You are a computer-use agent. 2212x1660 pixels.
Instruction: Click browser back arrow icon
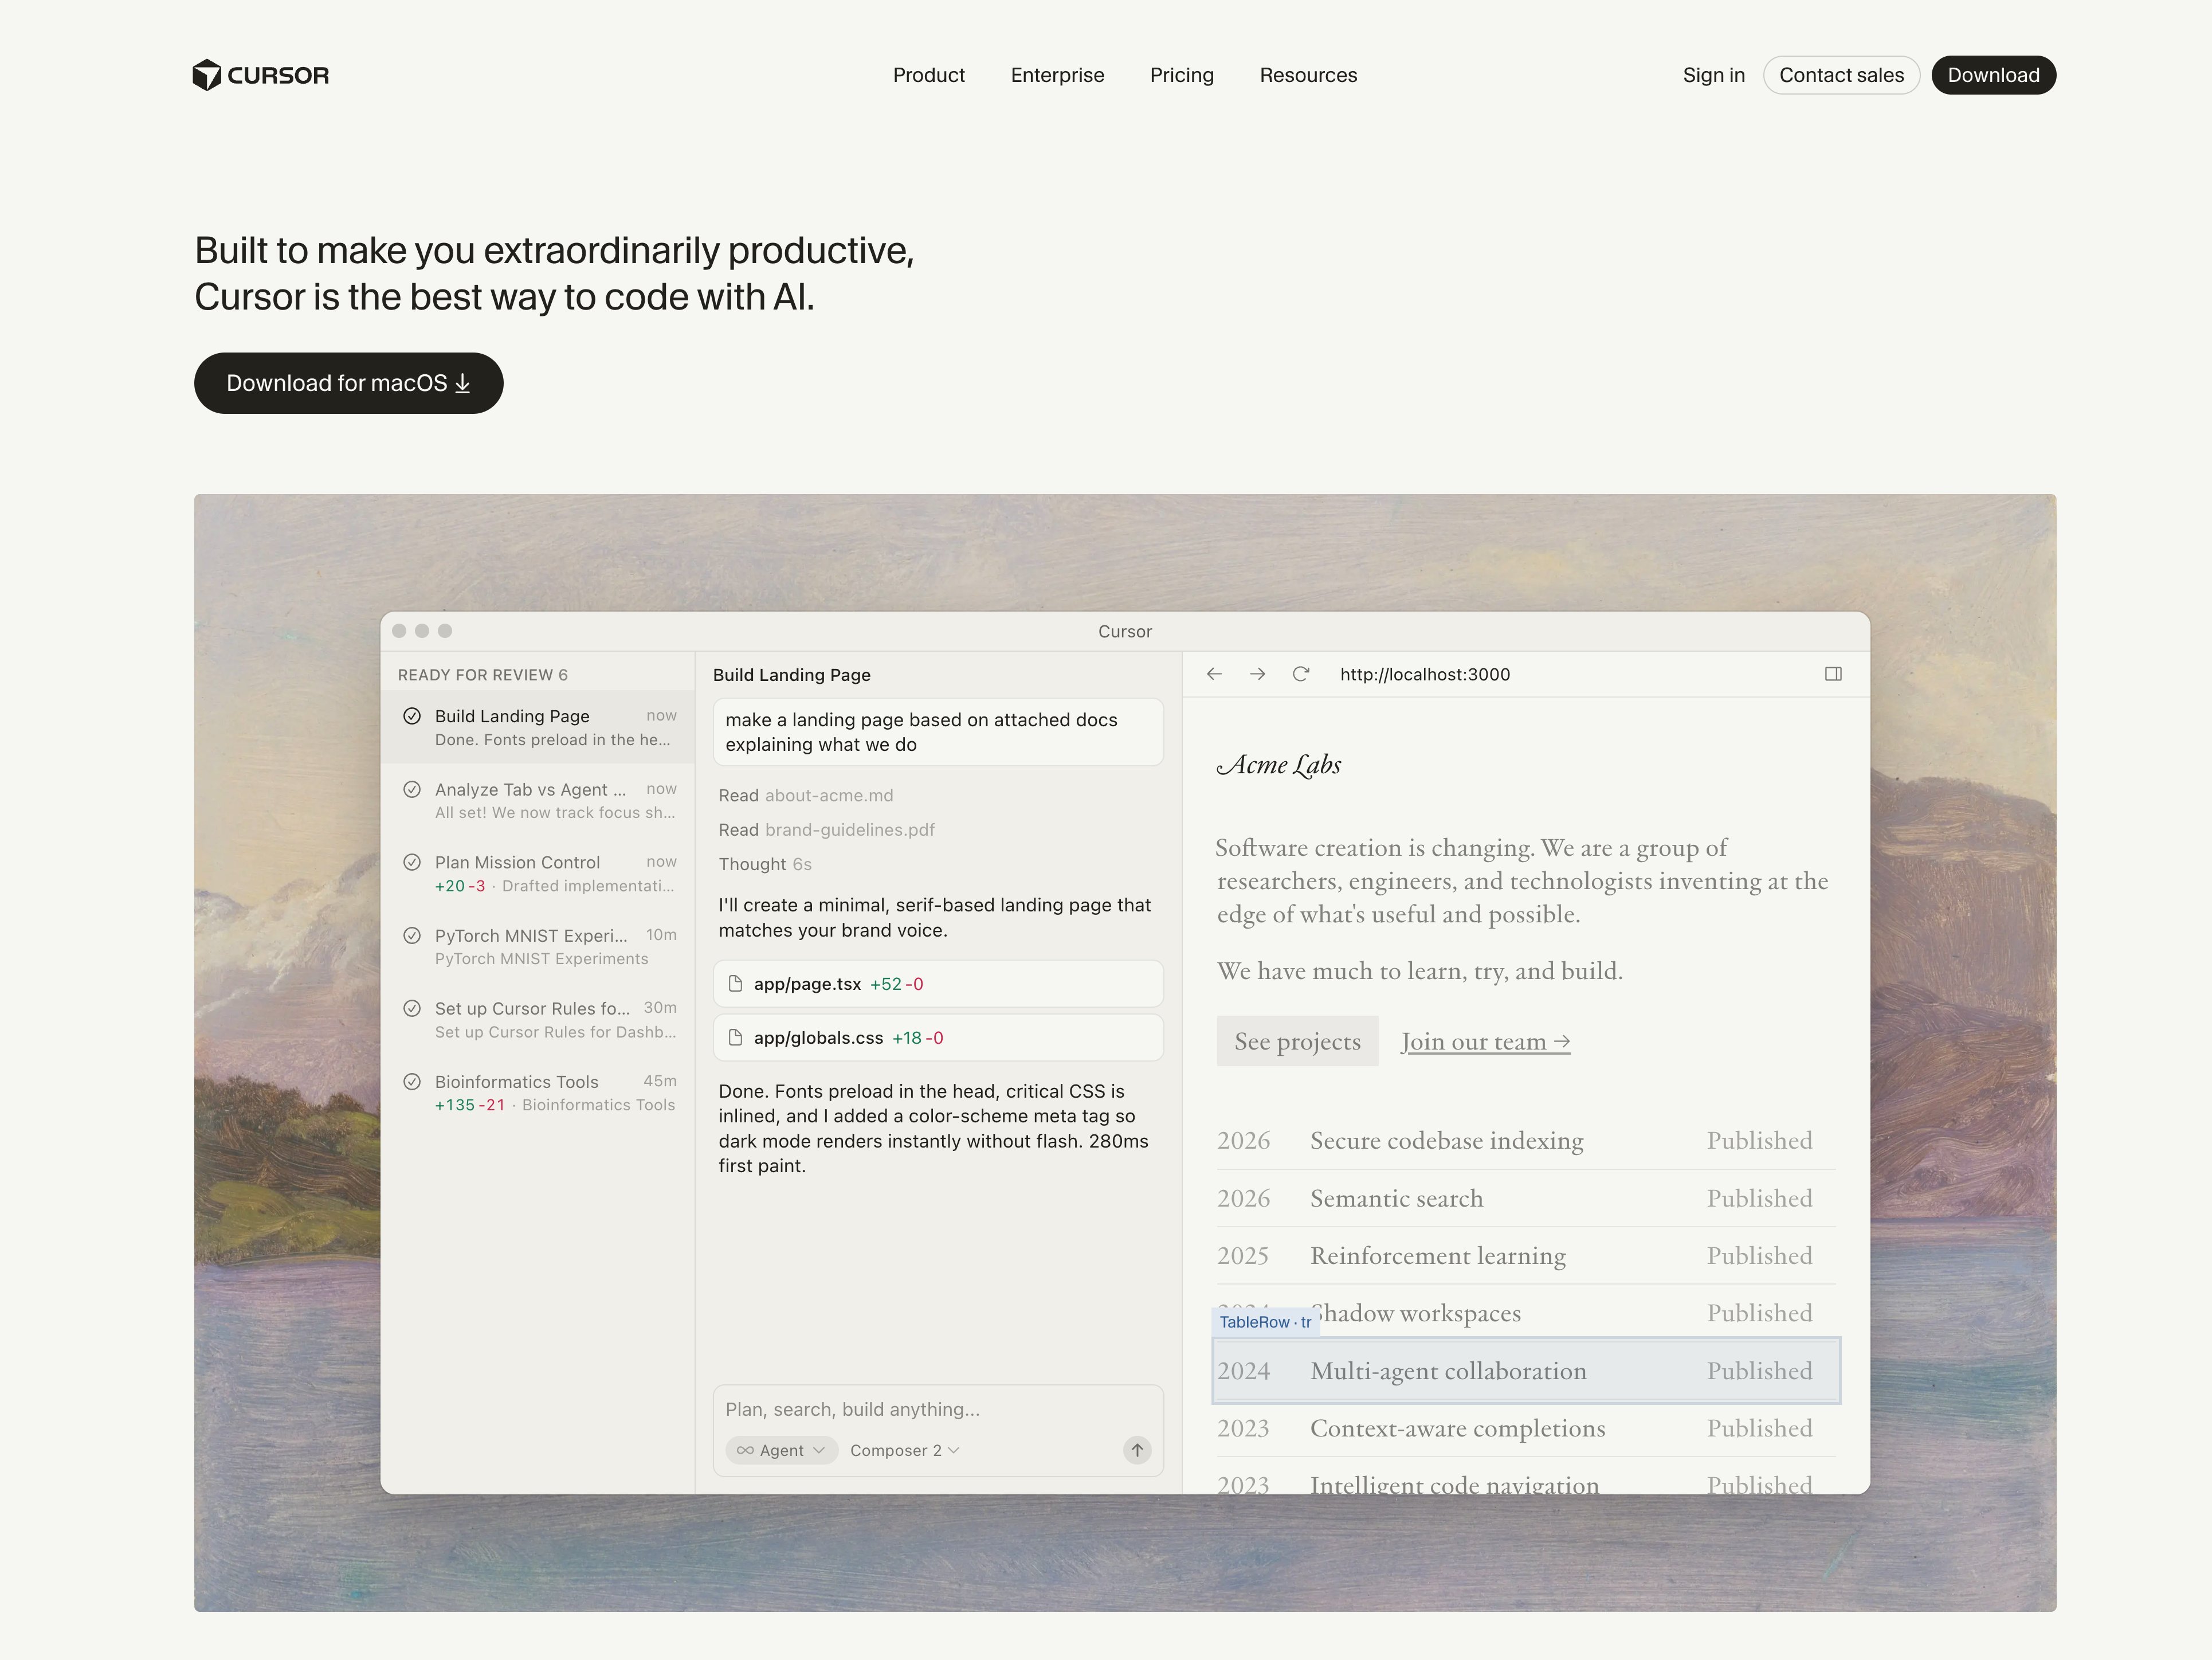[1214, 674]
